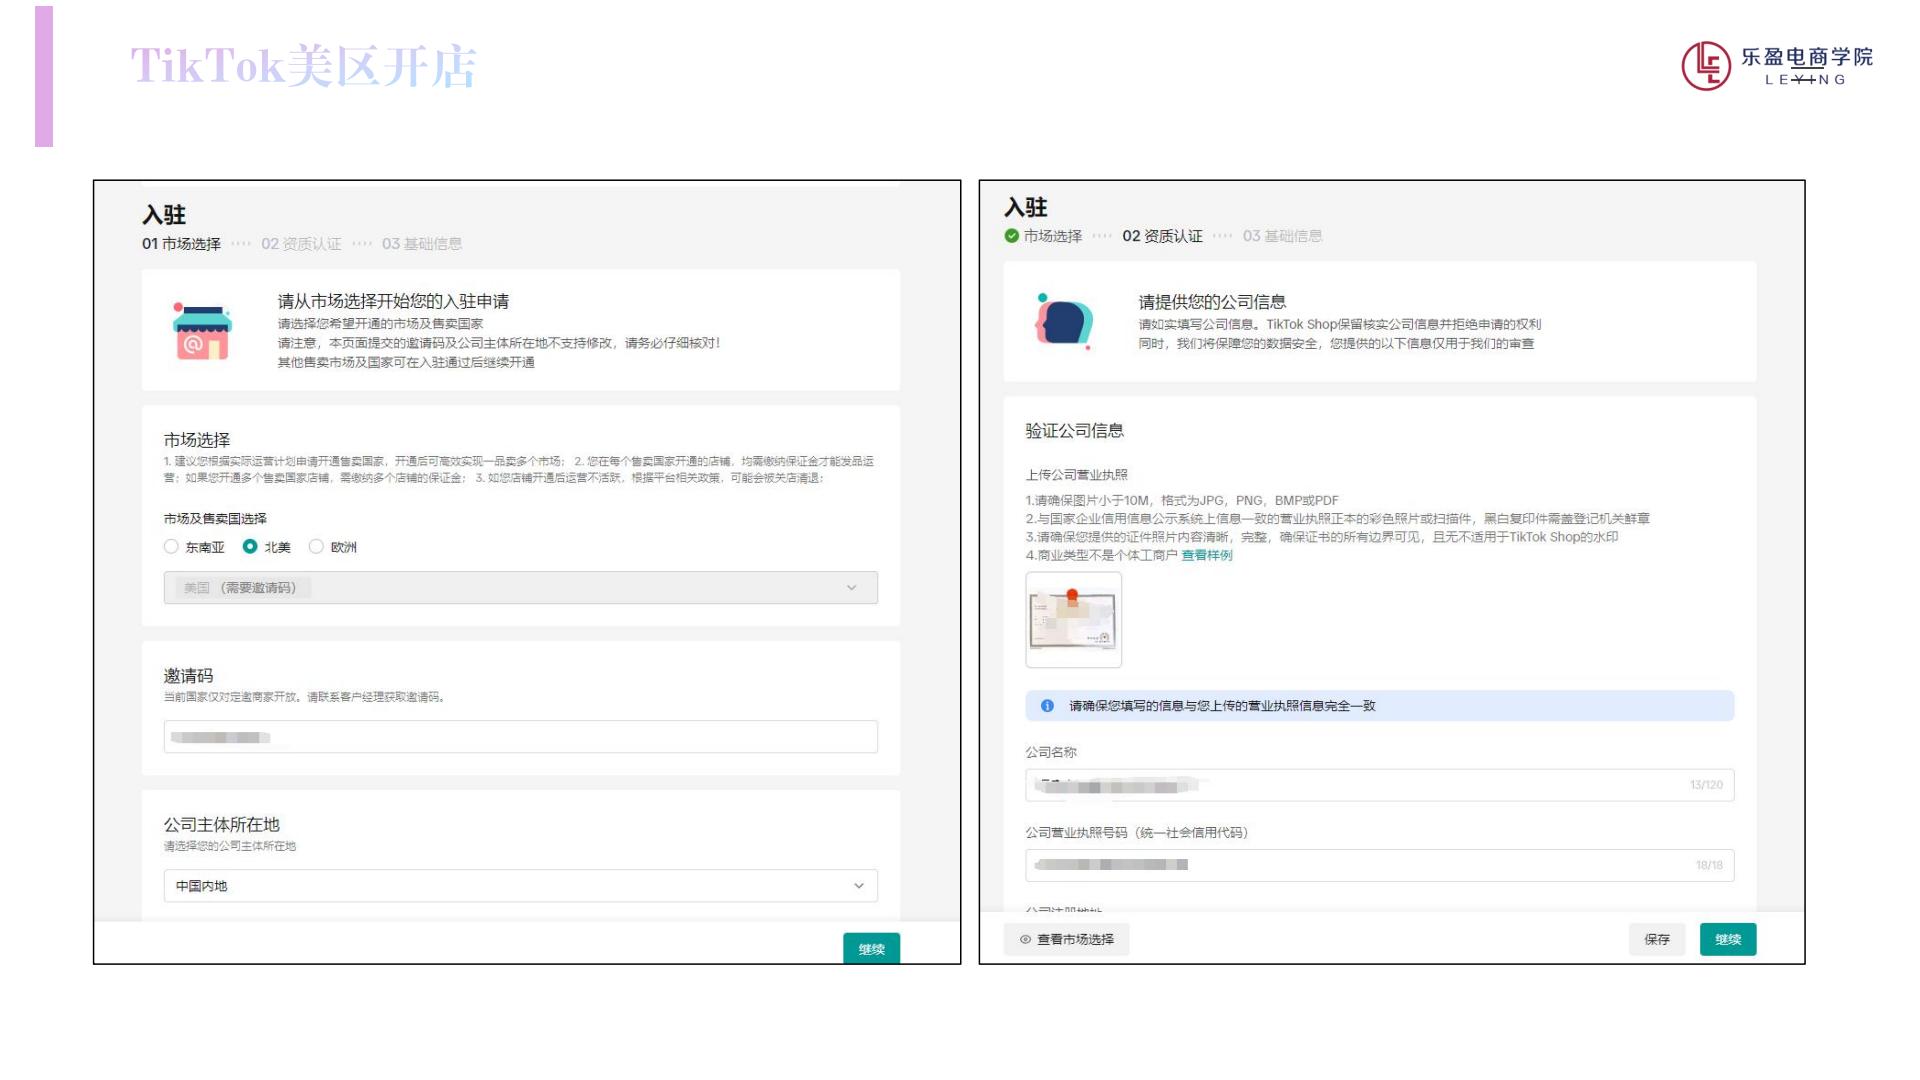Click the 验证公司信息 heading
This screenshot has width=1920, height=1080.
point(1074,431)
